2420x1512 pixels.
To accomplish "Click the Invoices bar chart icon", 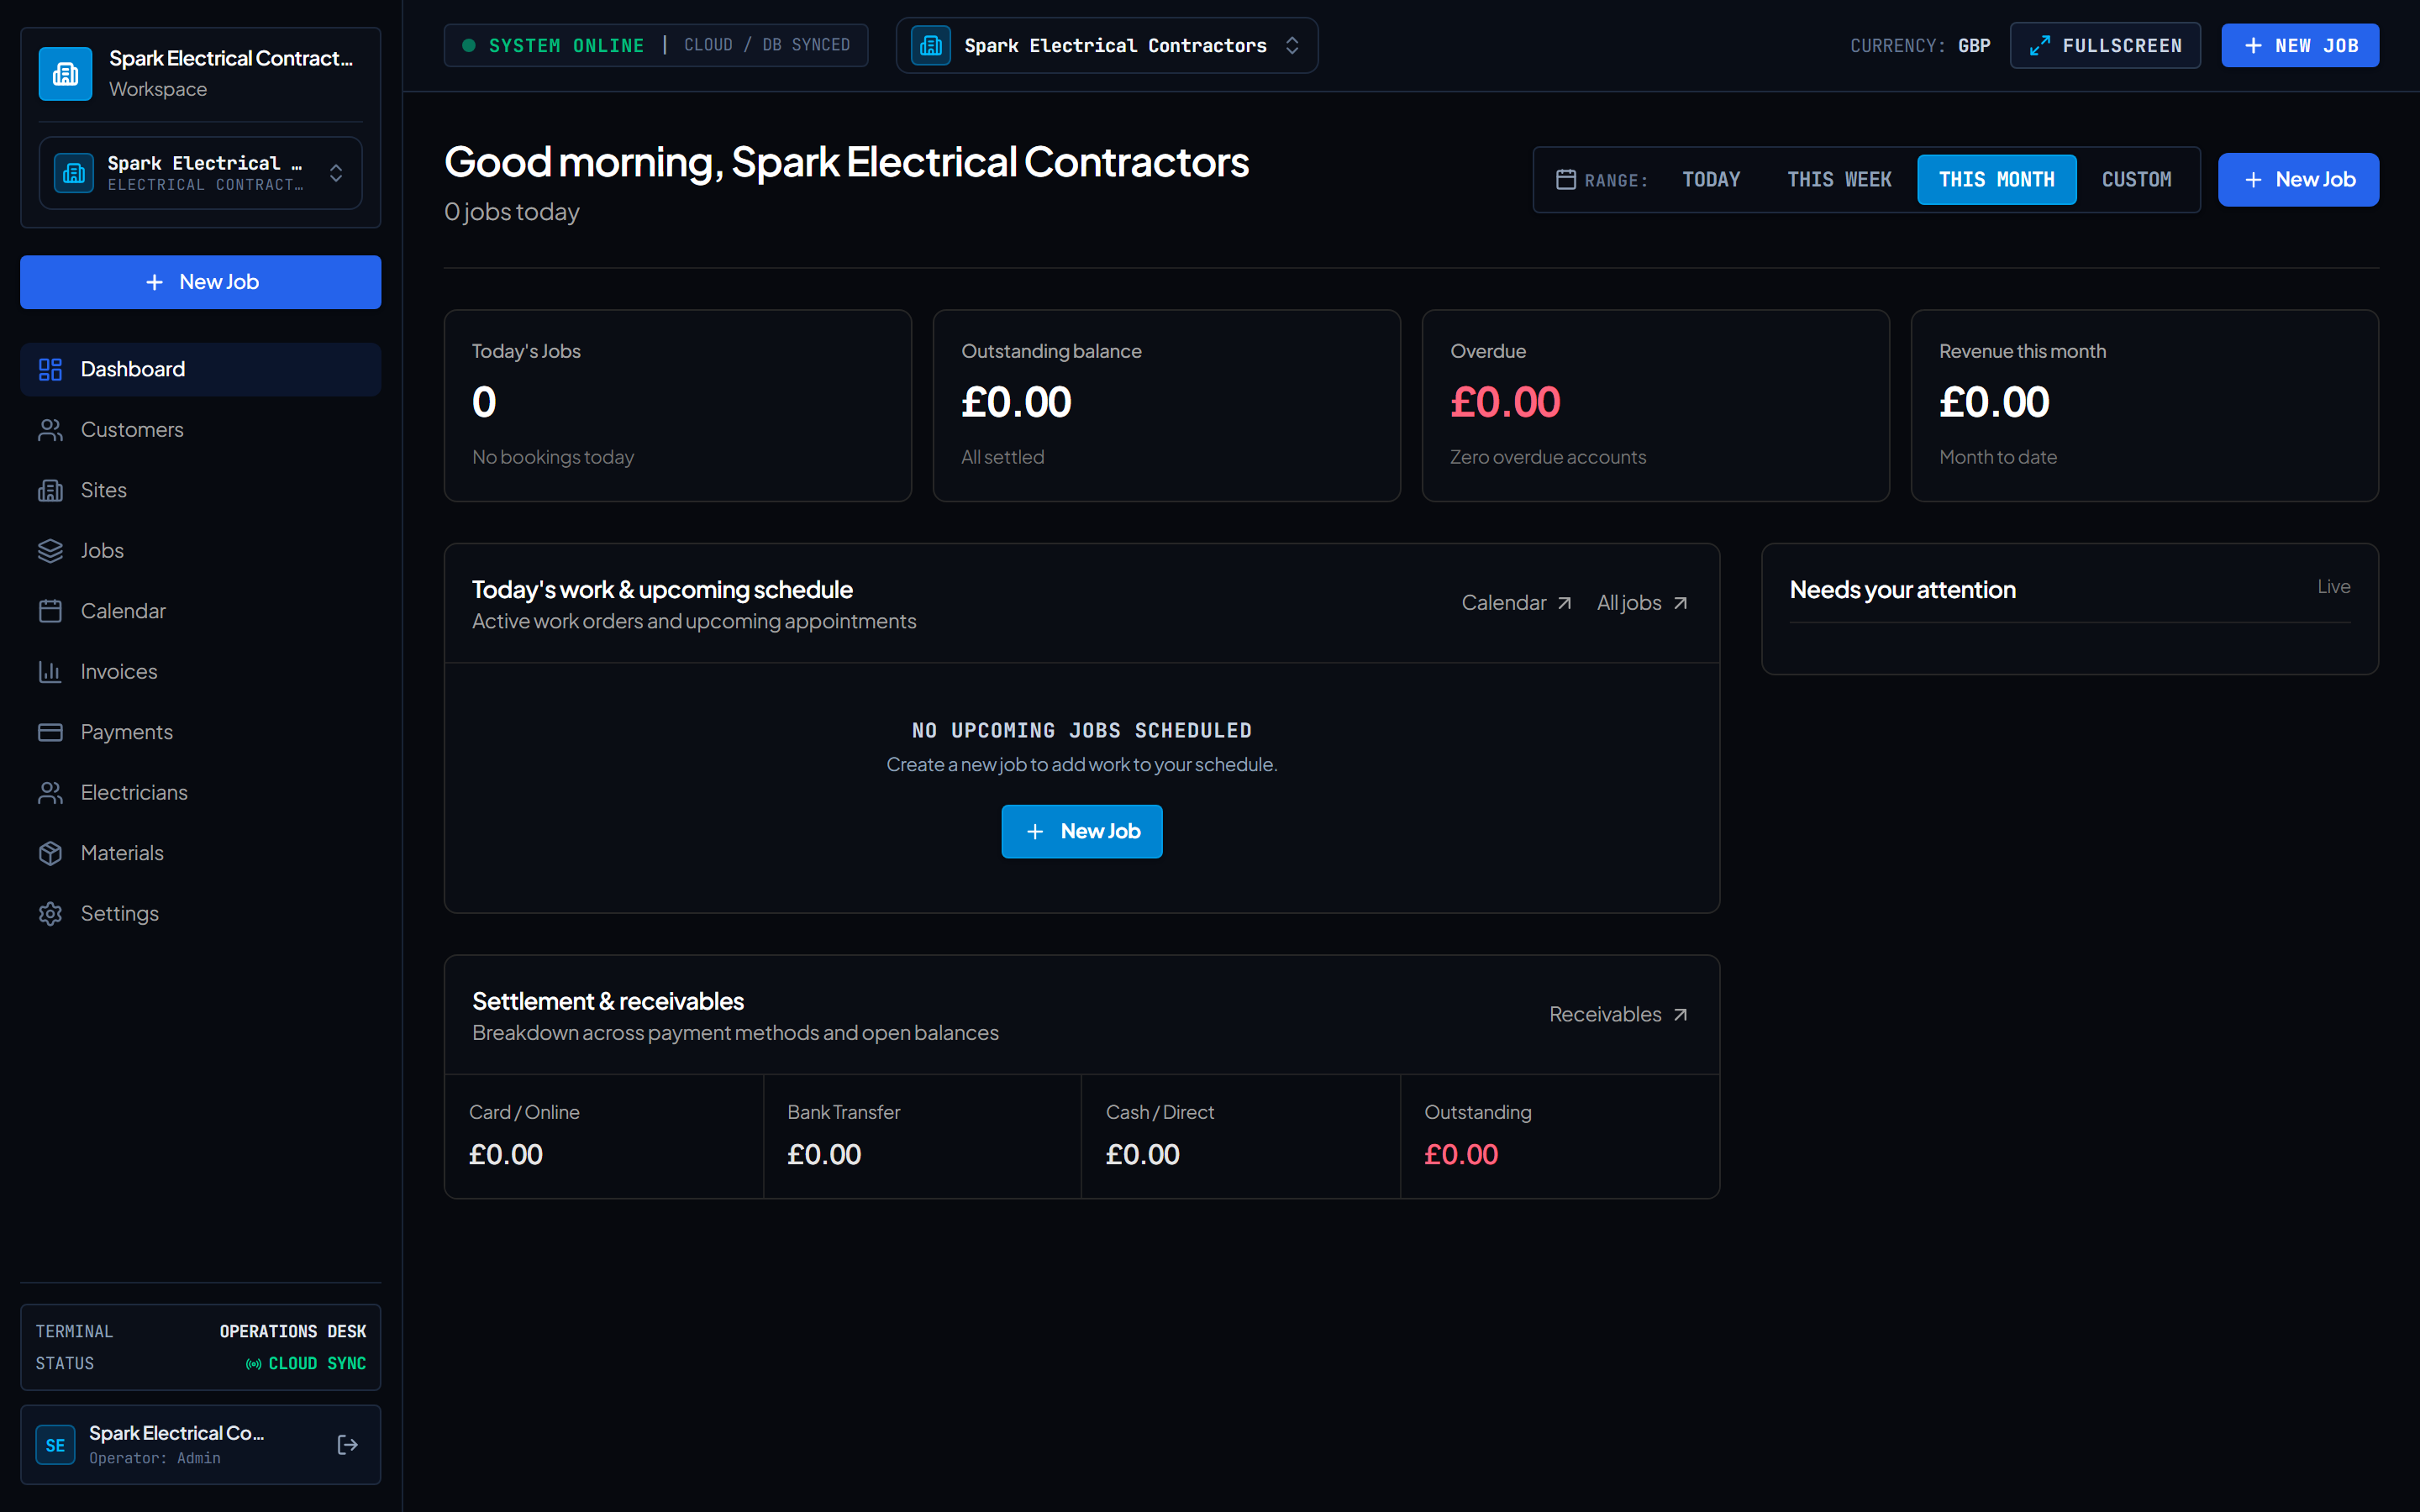I will tap(50, 672).
